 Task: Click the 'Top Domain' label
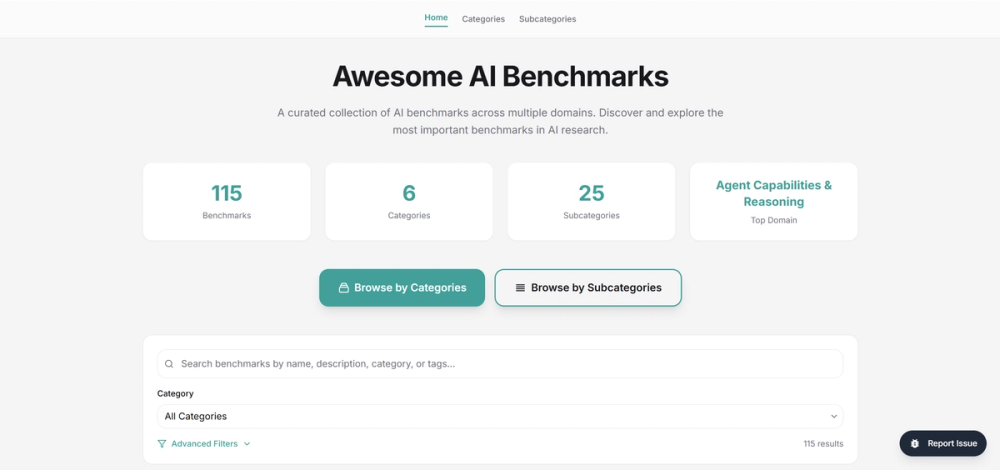pyautogui.click(x=774, y=220)
